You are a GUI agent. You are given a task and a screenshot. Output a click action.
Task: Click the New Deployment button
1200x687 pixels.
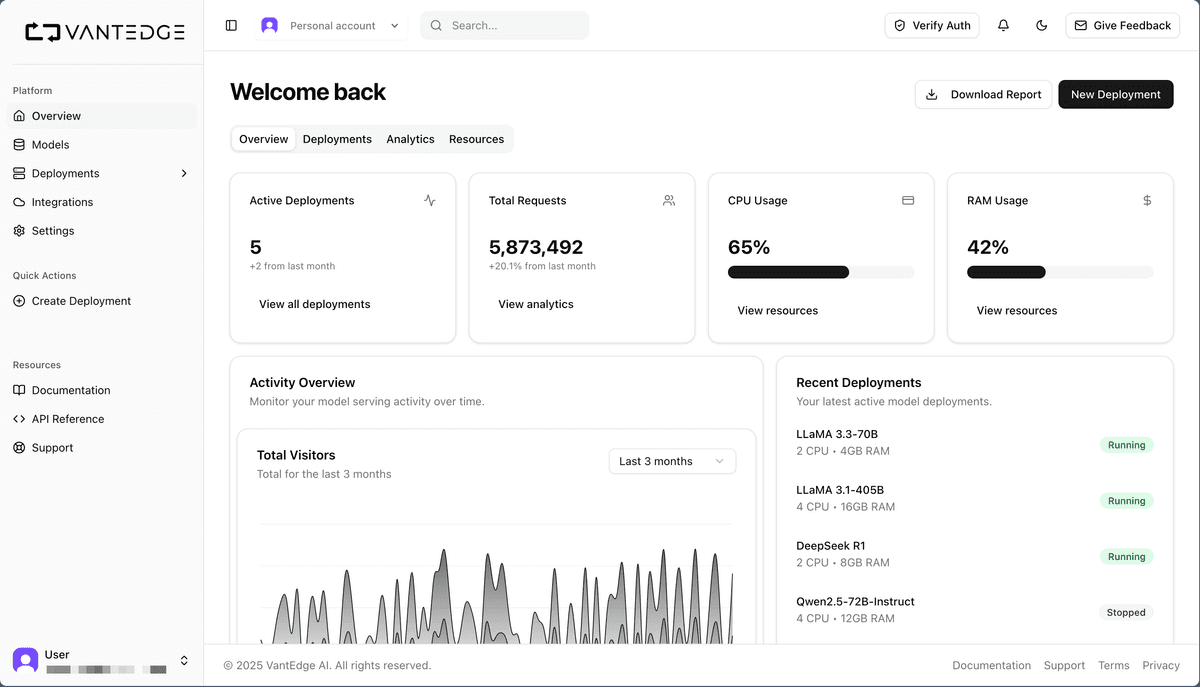[1115, 94]
